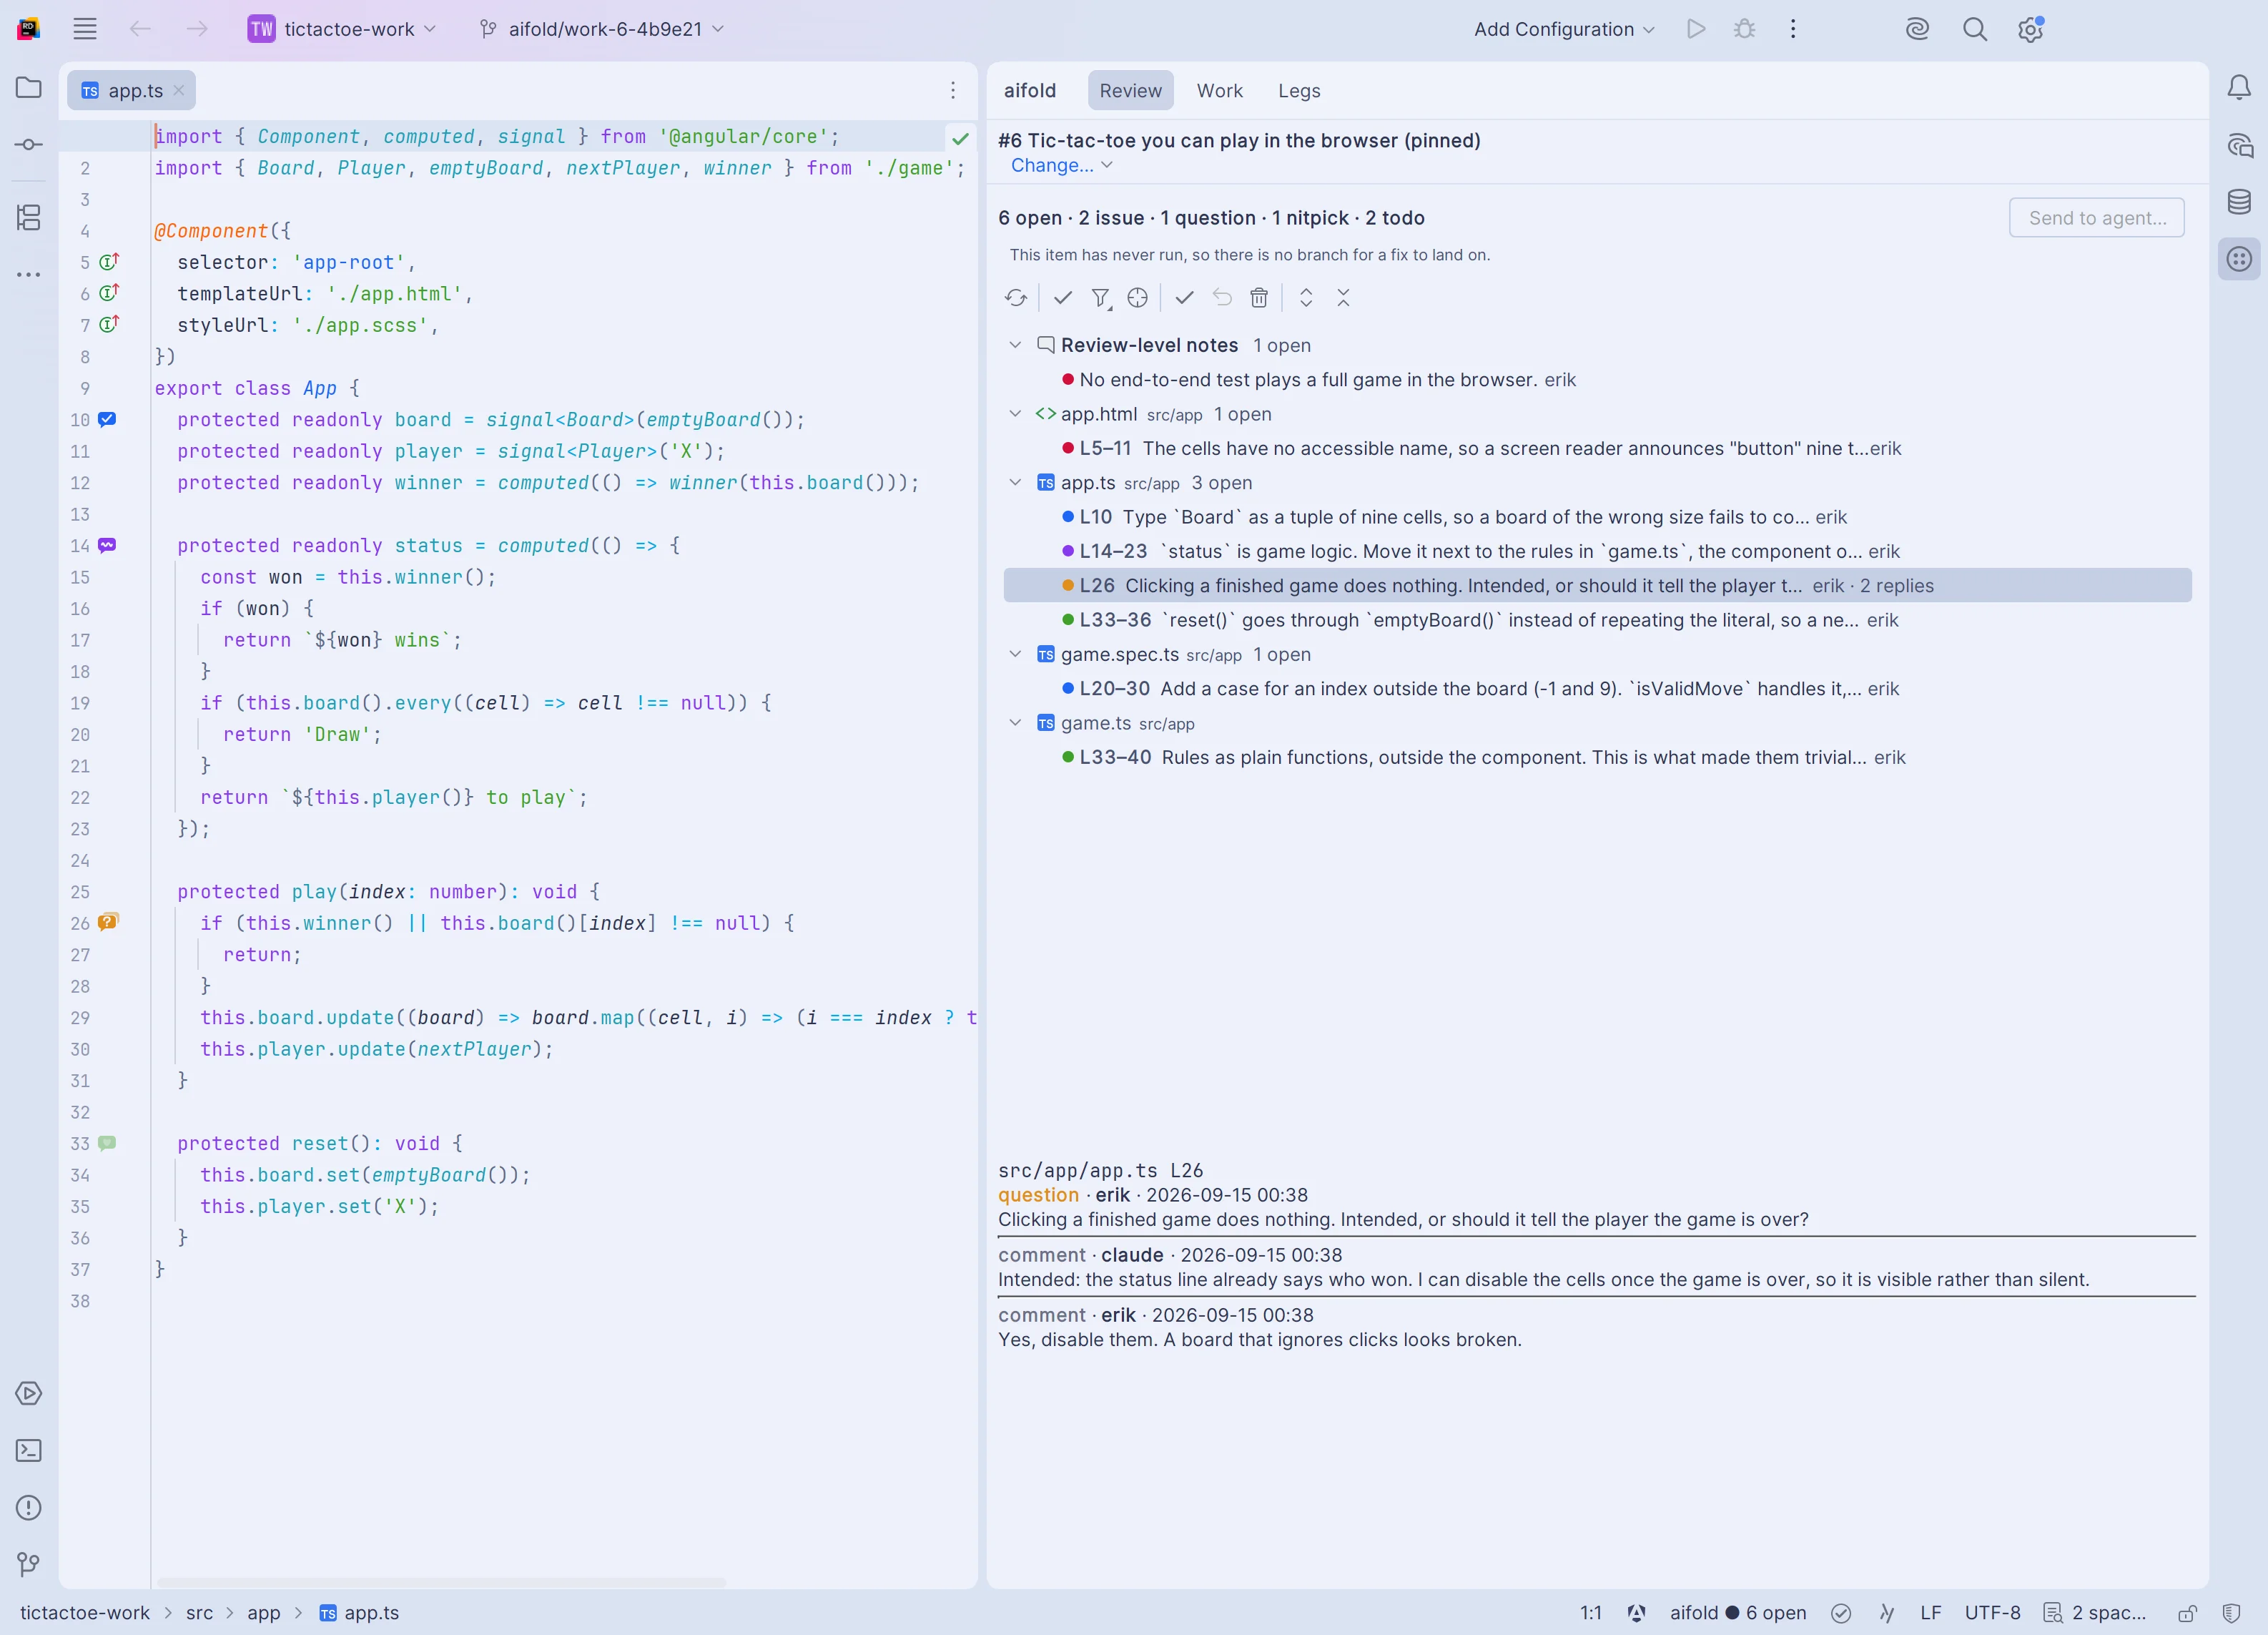This screenshot has width=2268, height=1635.
Task: Open the Notifications bell
Action: (2239, 87)
